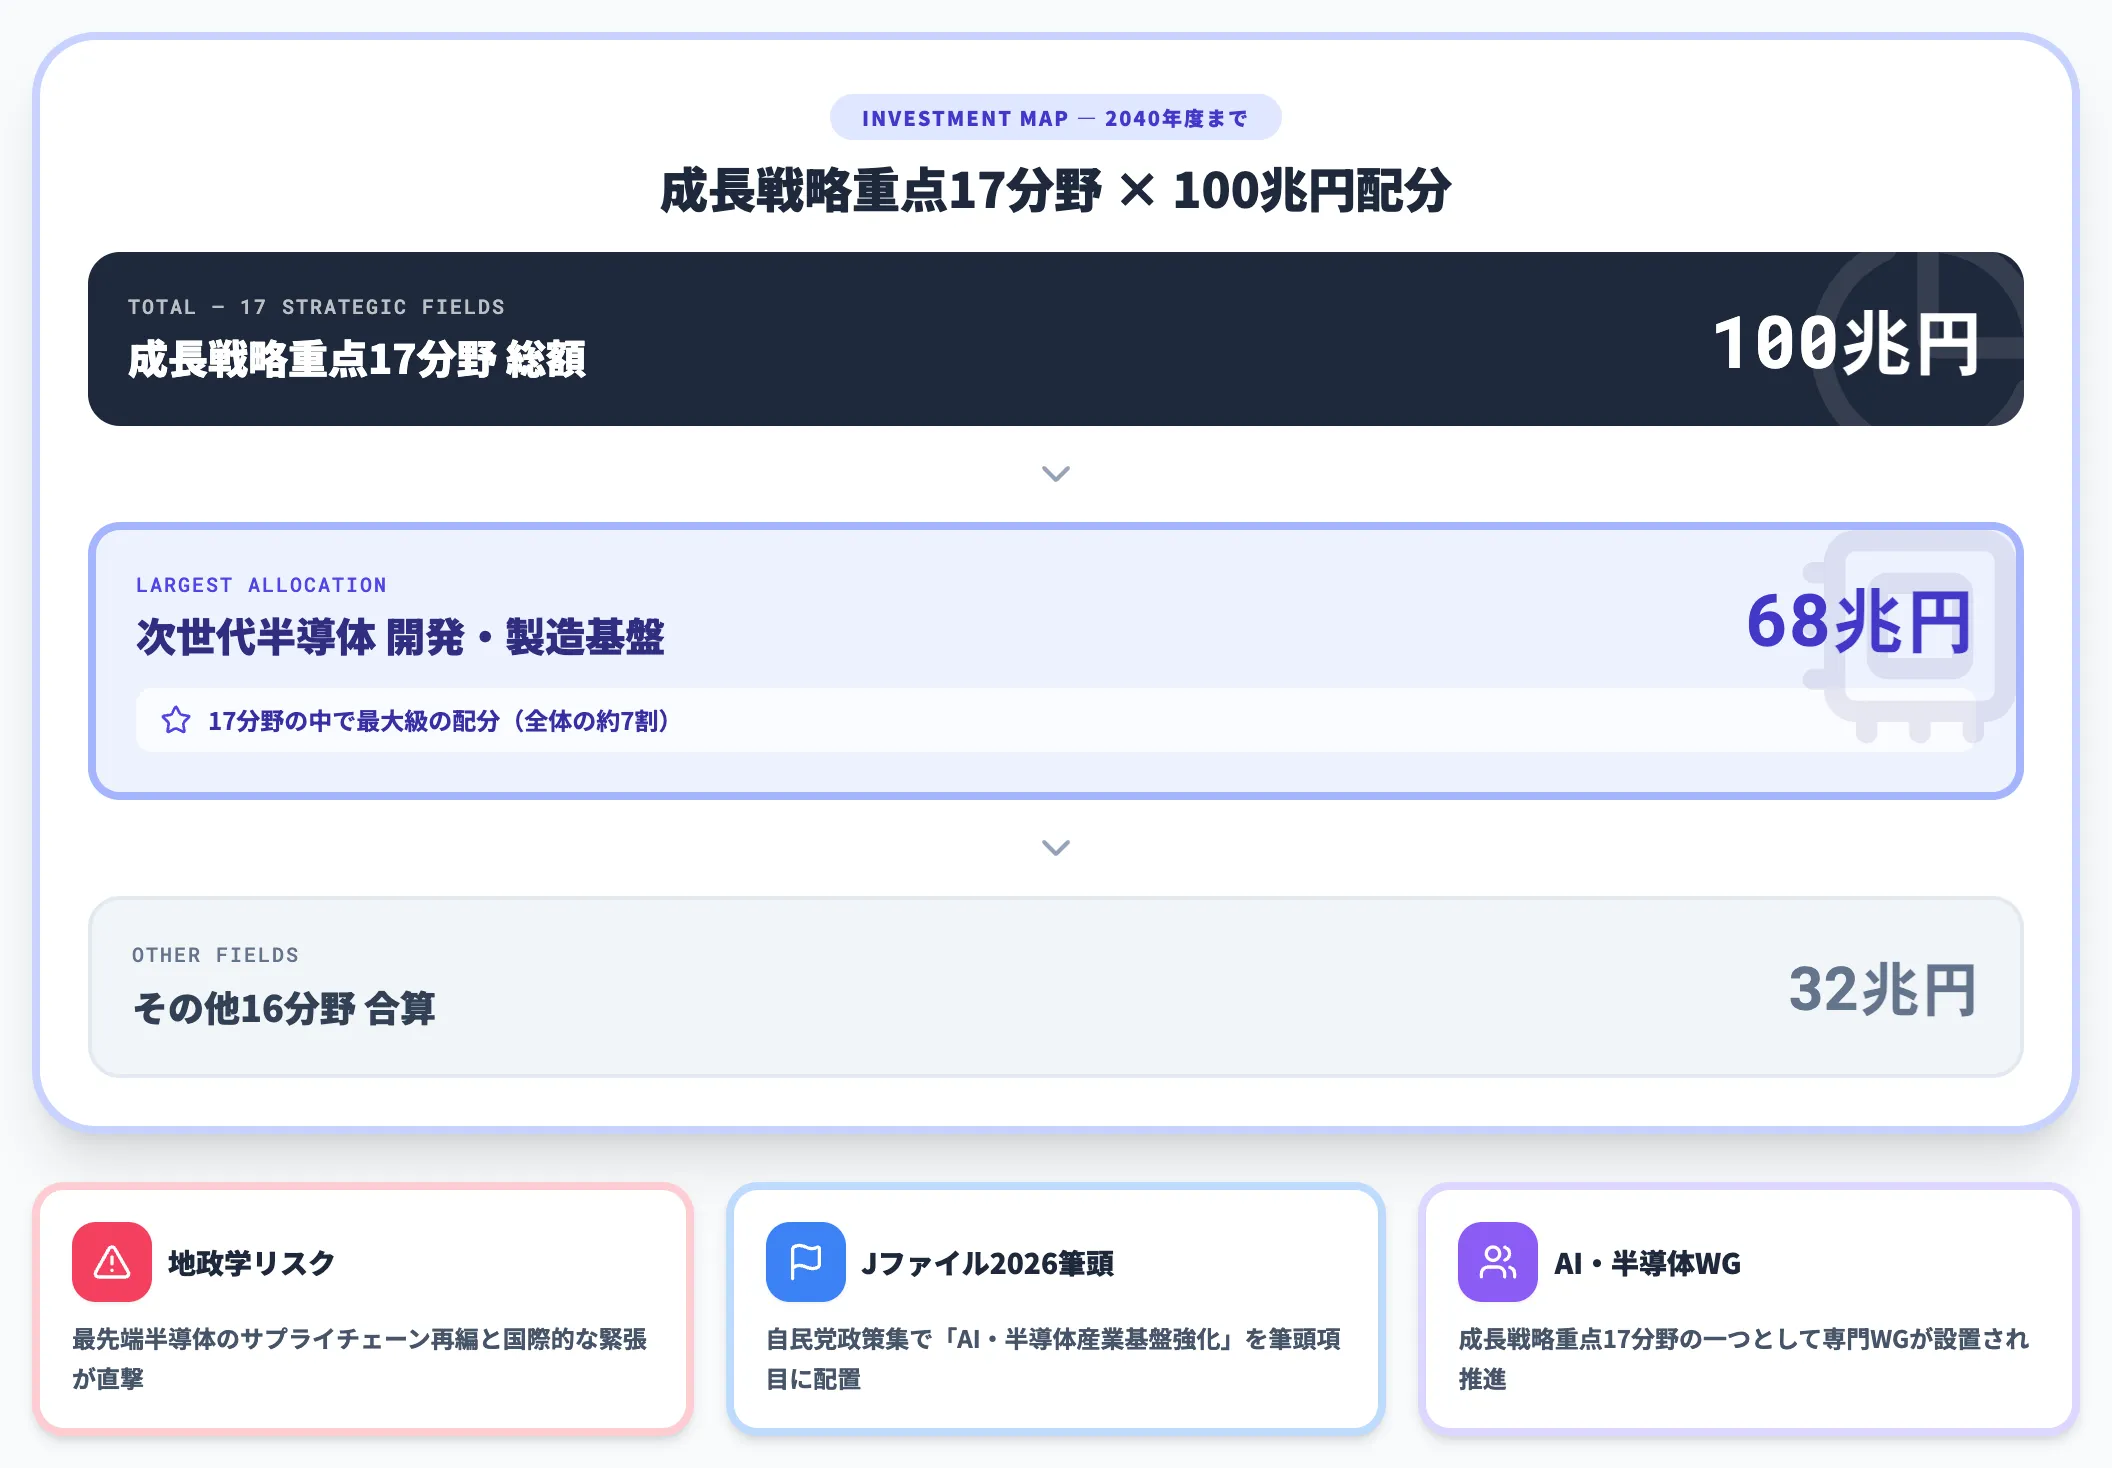The width and height of the screenshot is (2112, 1468).
Task: Click the description starting 成長戦略重点17分野の一つとして
Action: click(x=1744, y=1358)
